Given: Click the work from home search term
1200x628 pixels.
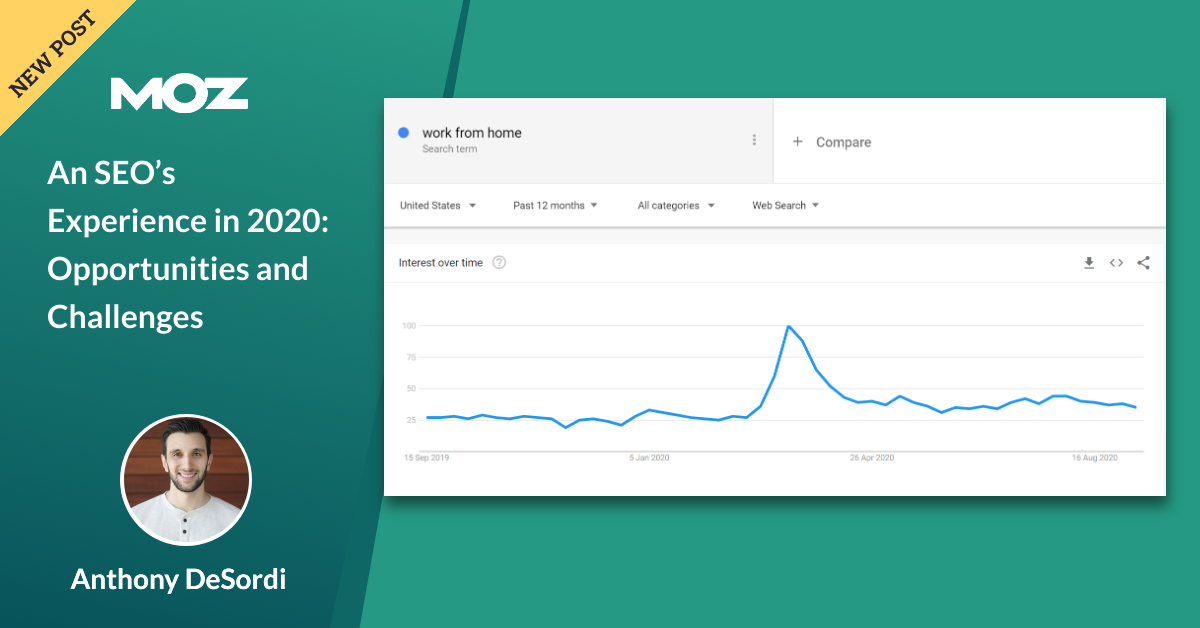Looking at the screenshot, I should (x=472, y=132).
